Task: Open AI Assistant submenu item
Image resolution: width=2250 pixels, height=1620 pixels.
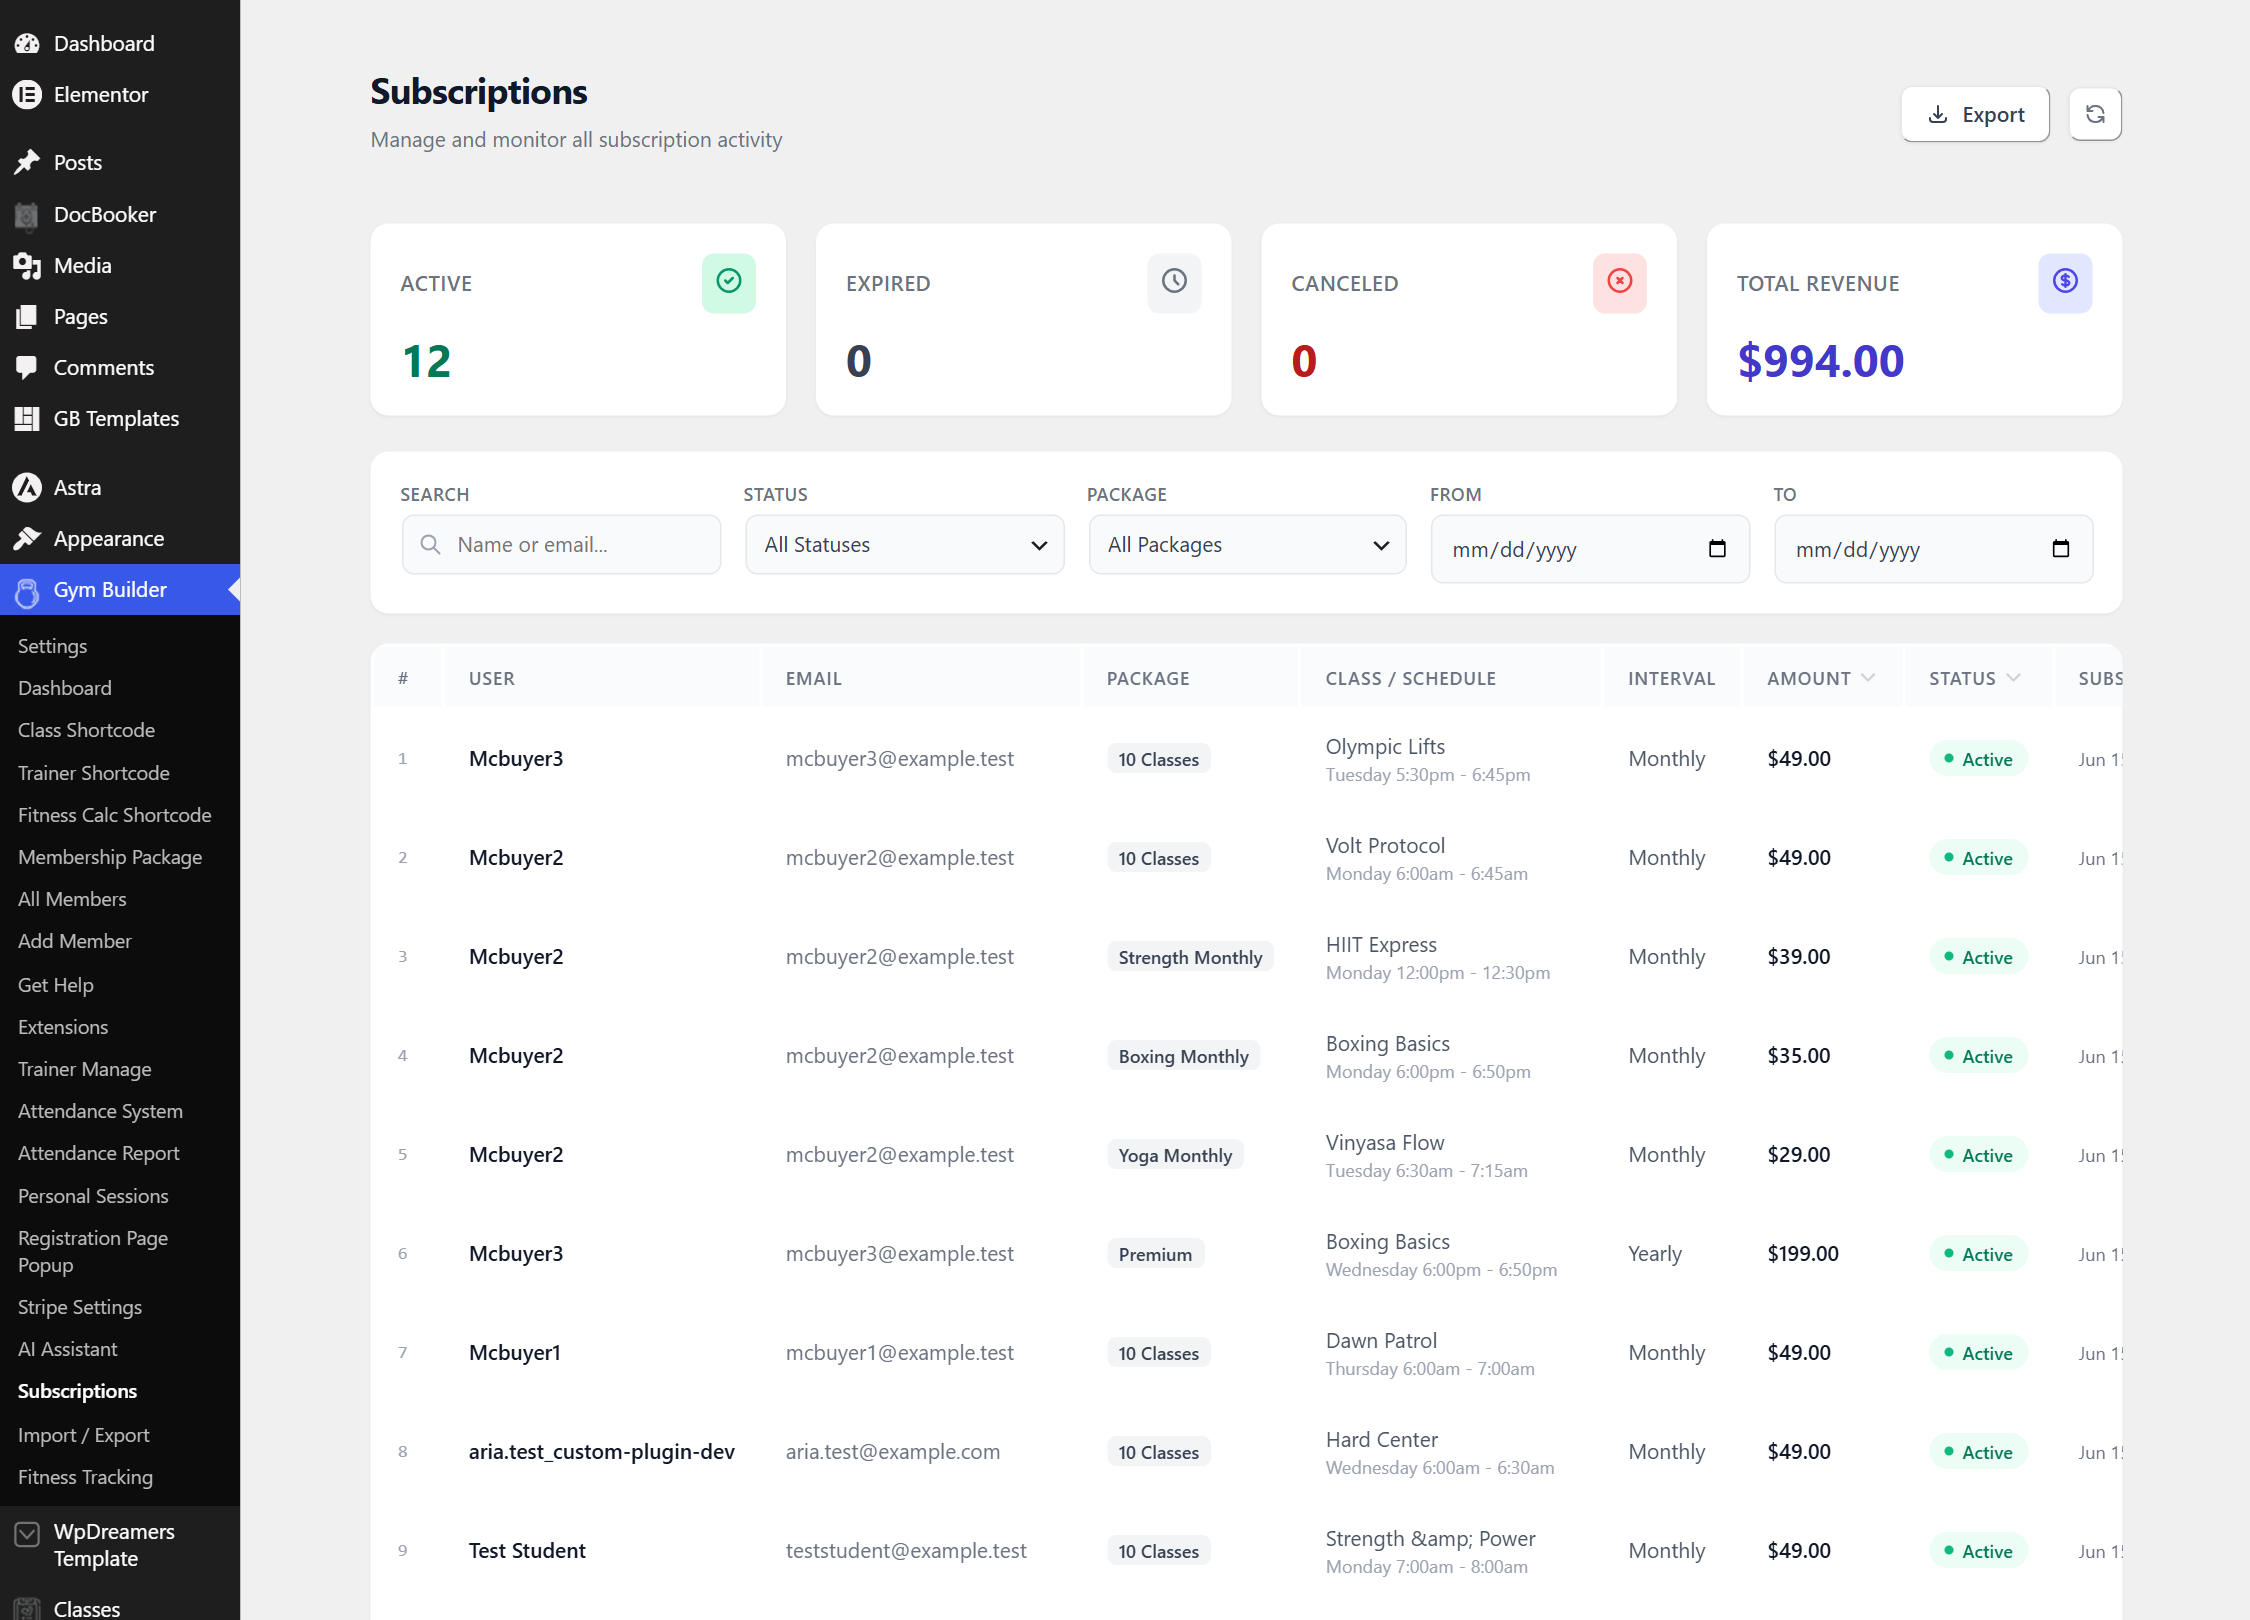Action: click(x=67, y=1349)
